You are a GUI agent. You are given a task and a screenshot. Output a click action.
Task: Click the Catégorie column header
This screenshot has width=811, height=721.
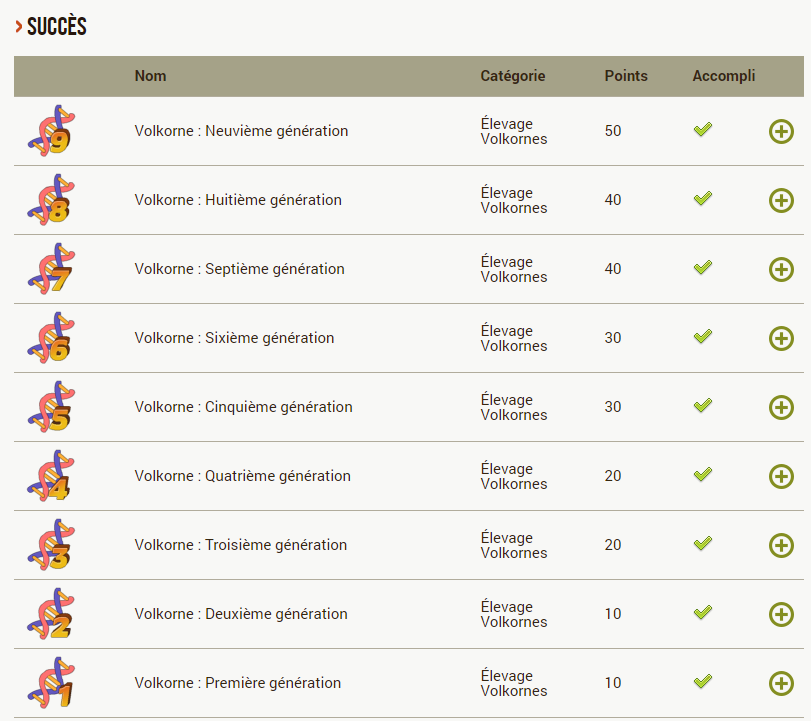point(513,76)
